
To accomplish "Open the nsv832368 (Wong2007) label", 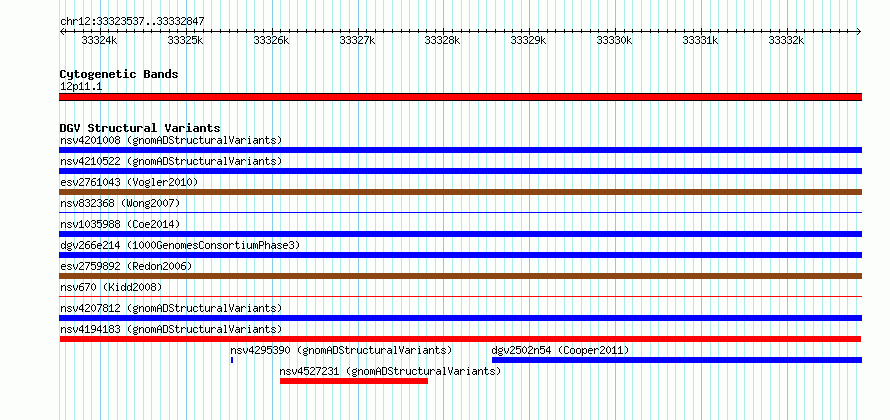I will (x=120, y=203).
